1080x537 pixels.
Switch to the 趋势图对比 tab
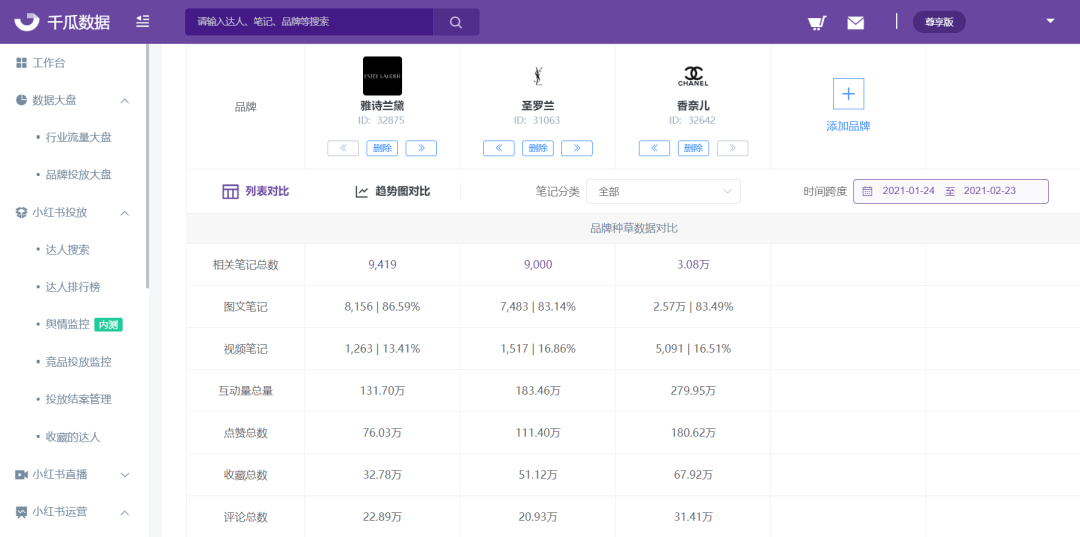393,191
